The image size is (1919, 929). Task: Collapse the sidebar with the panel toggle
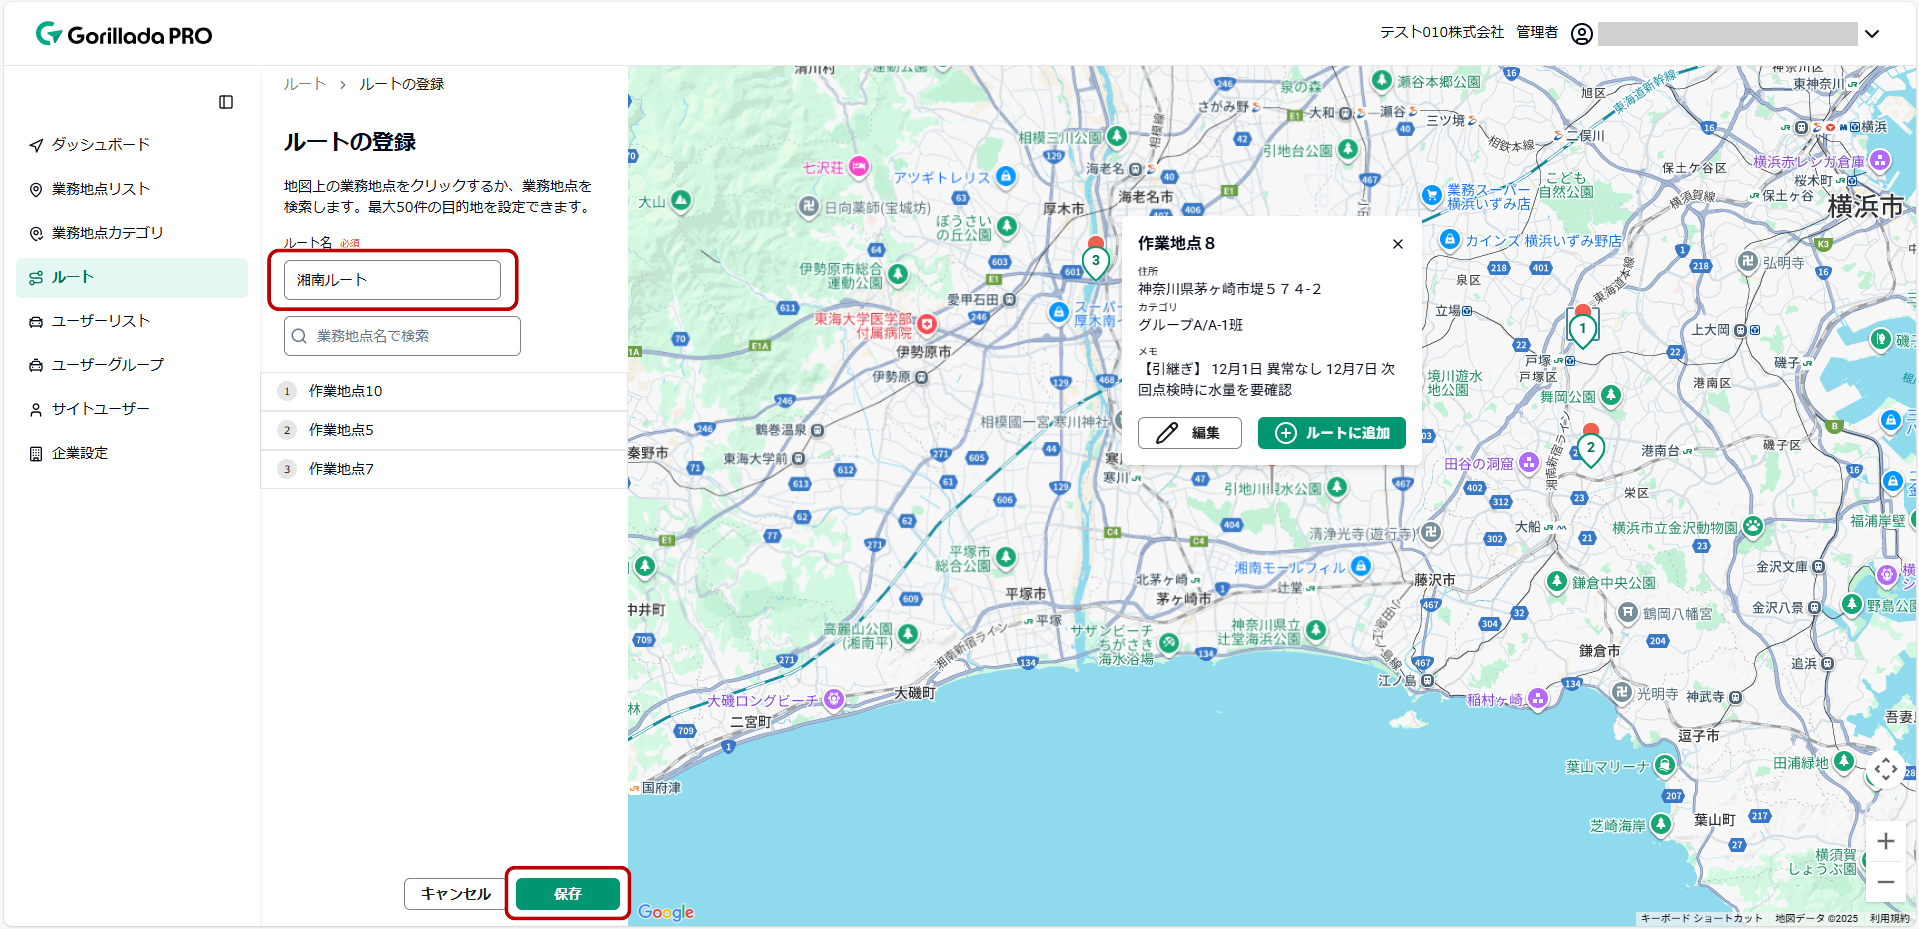tap(226, 101)
